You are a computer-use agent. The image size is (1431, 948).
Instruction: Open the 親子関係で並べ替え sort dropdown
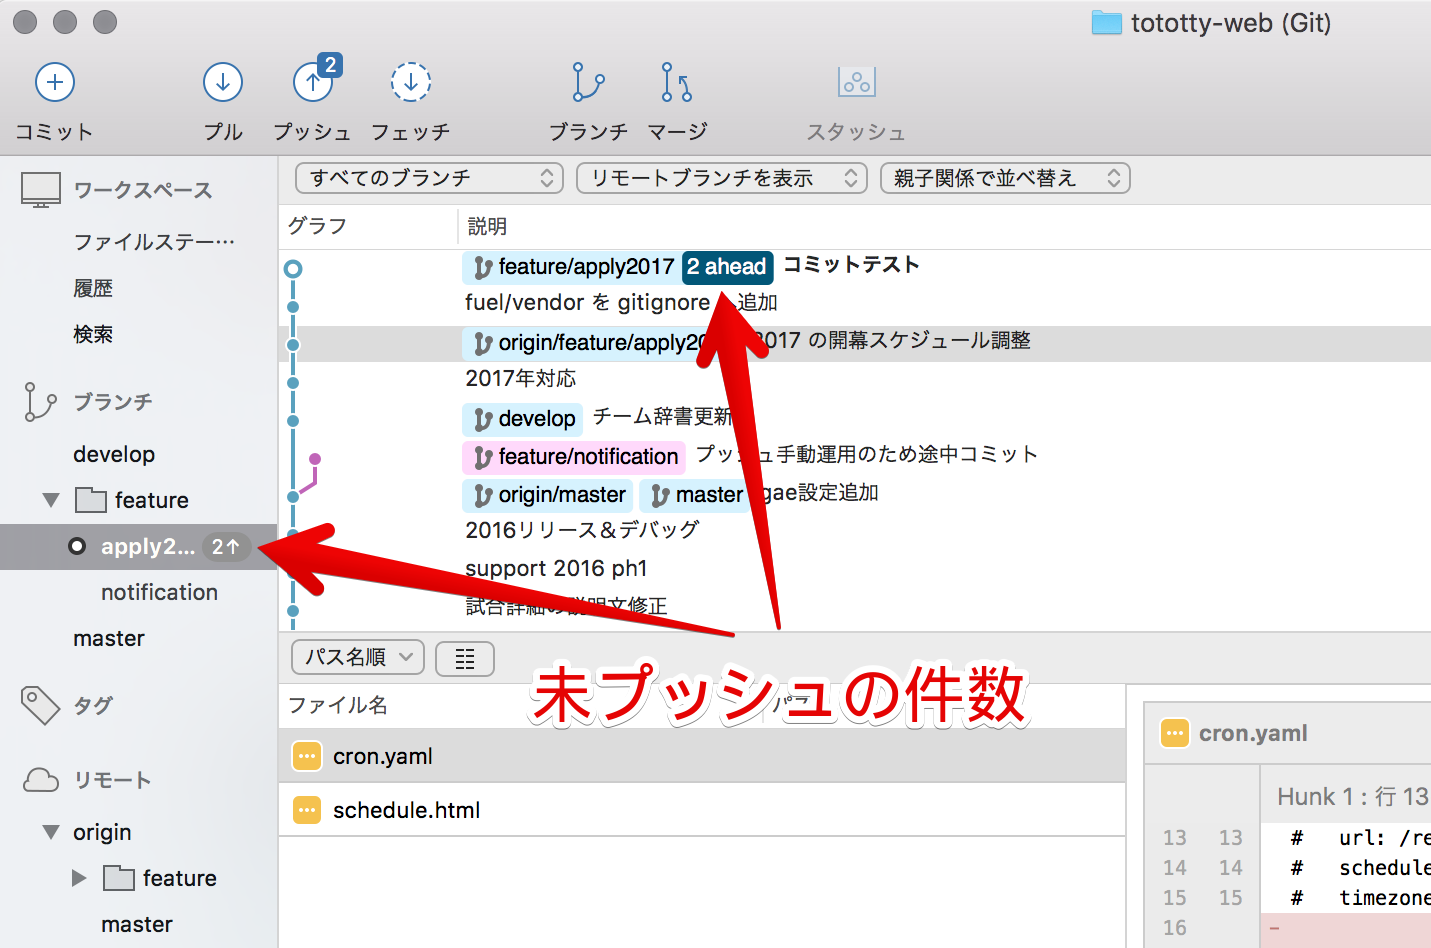(1004, 177)
